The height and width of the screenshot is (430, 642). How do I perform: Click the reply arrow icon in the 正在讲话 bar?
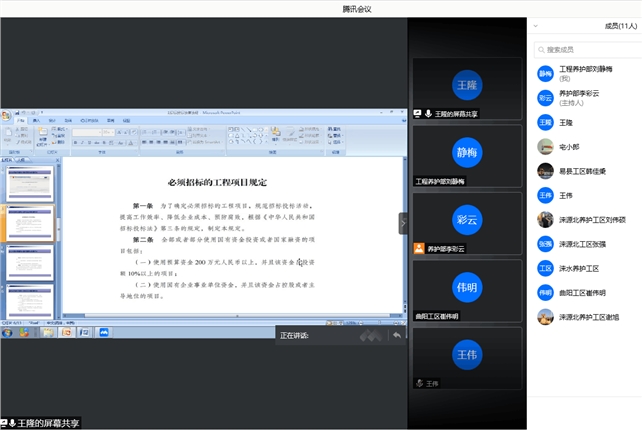(x=397, y=335)
